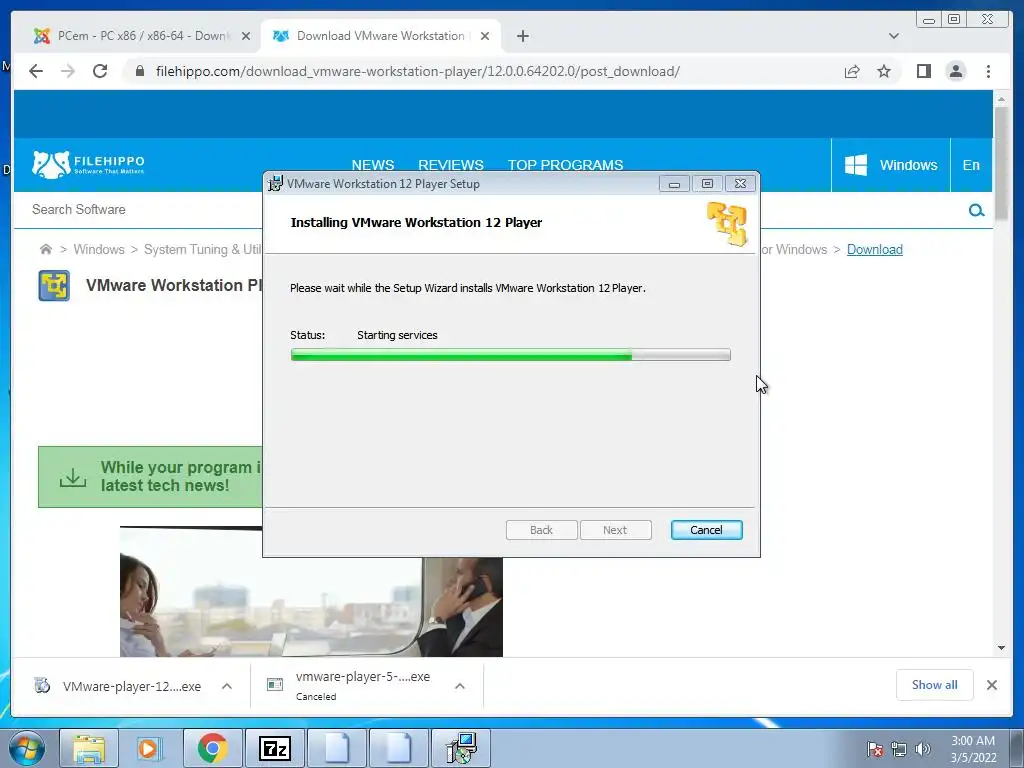The height and width of the screenshot is (768, 1024).
Task: Open Chrome side panel
Action: 923,71
